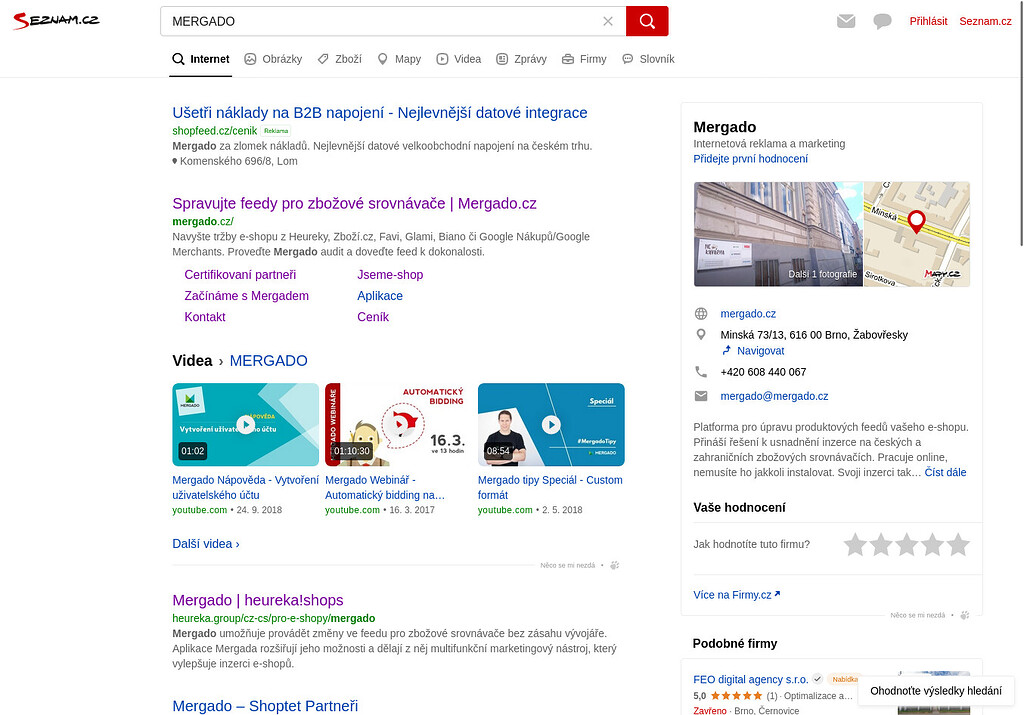Click Přihlásit login link
Image resolution: width=1024 pixels, height=715 pixels.
click(x=928, y=21)
